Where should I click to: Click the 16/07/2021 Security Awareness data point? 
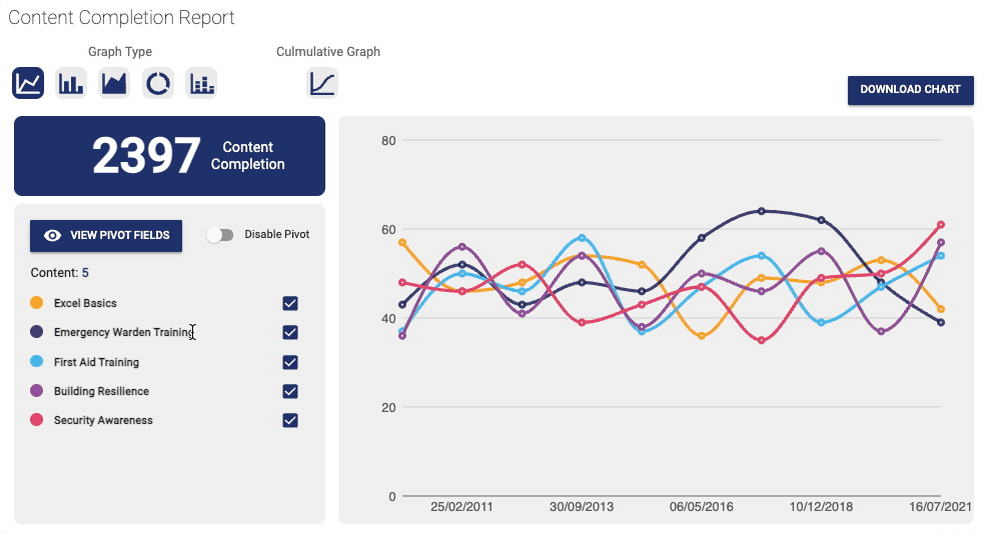(x=940, y=225)
